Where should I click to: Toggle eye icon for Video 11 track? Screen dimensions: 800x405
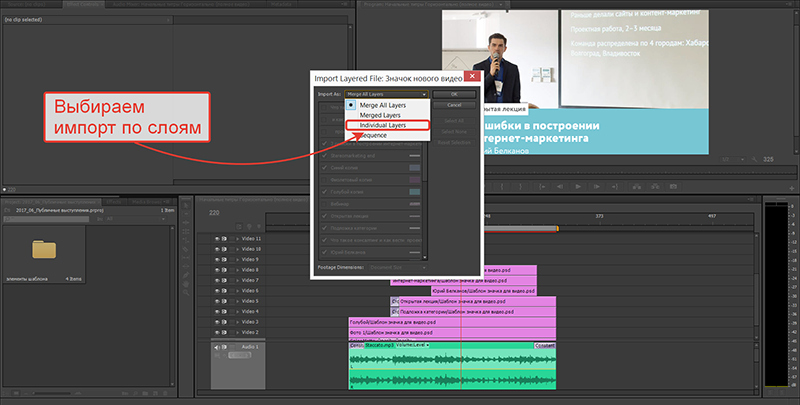pyautogui.click(x=216, y=239)
